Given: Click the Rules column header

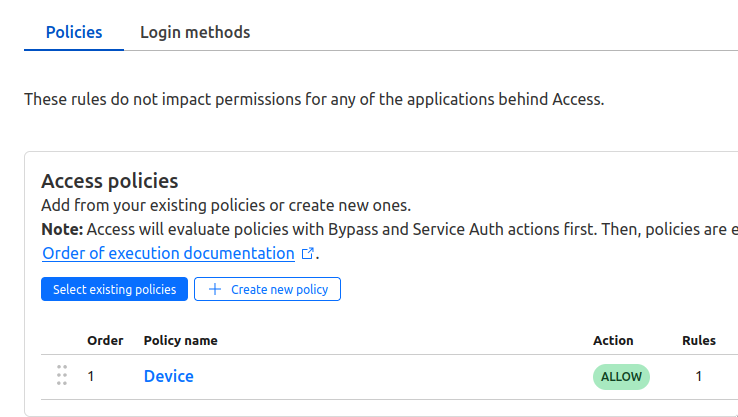Looking at the screenshot, I should click(699, 340).
